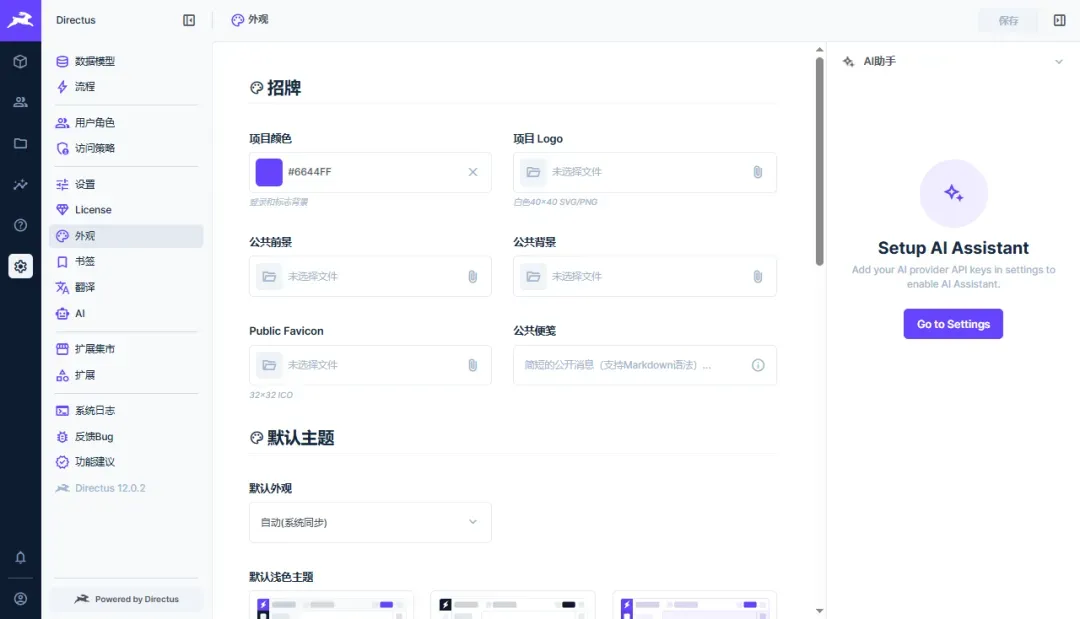1080x619 pixels.
Task: Click the Directus rabbit logo
Action: coord(21,20)
